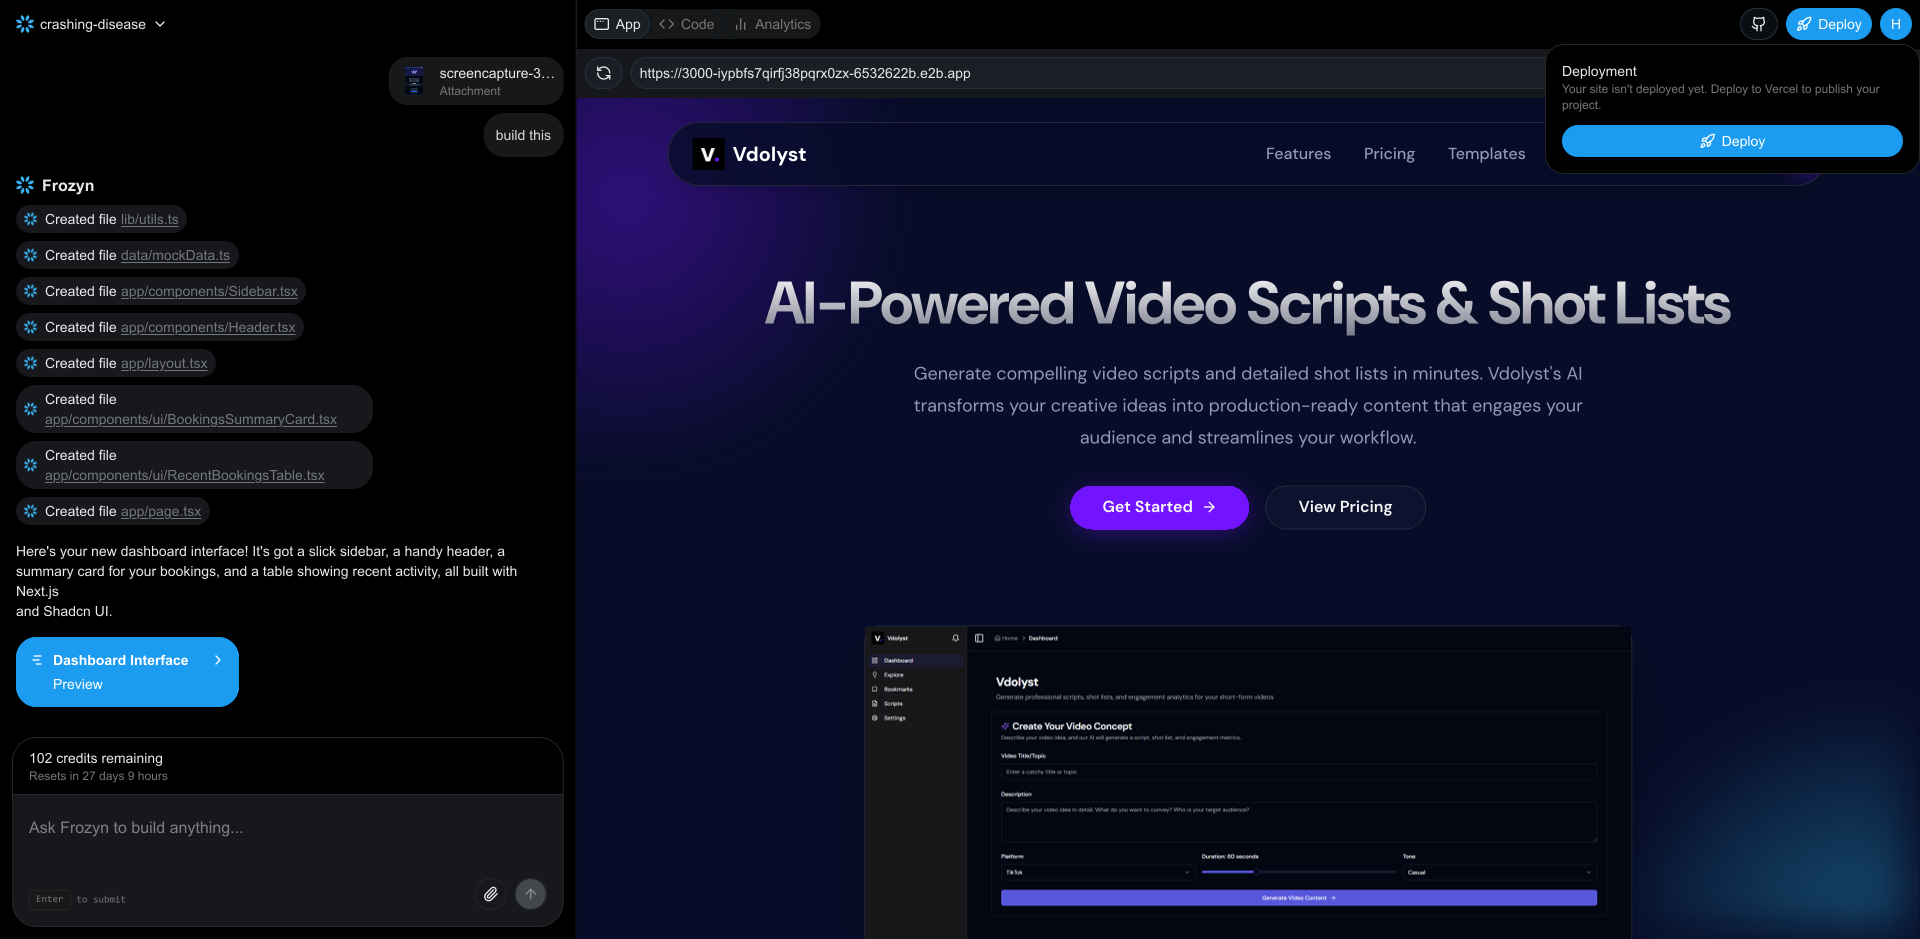Screen dimensions: 1920x939
Task: Reload the preview with refresh icon
Action: pos(604,73)
